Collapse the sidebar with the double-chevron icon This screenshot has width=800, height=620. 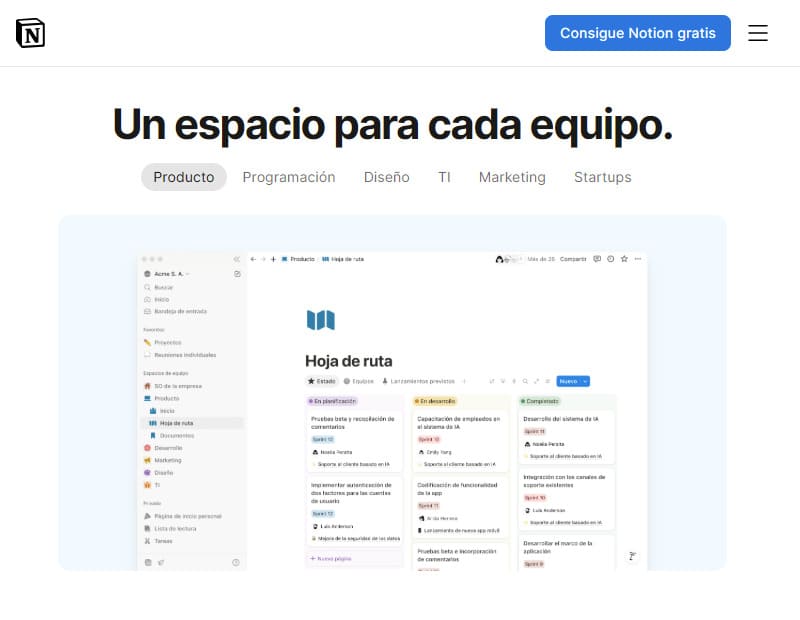click(x=237, y=258)
